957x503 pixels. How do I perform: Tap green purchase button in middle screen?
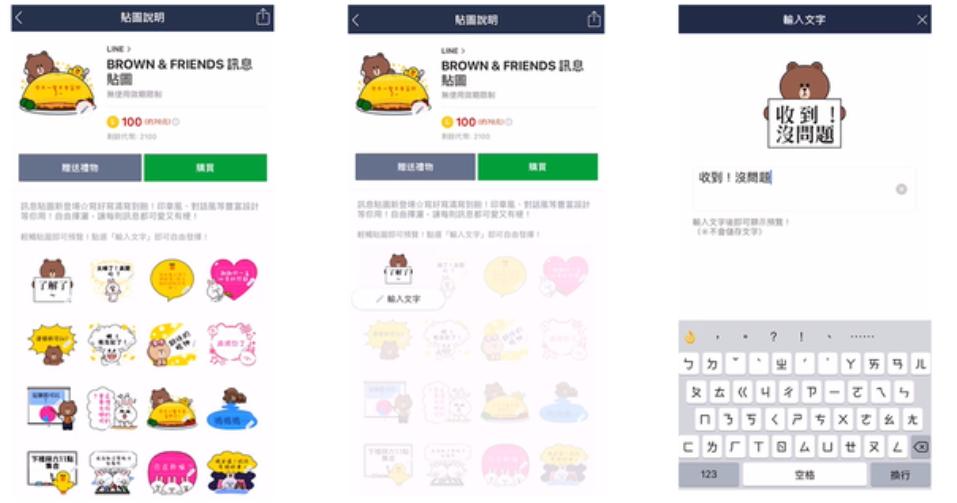click(538, 167)
